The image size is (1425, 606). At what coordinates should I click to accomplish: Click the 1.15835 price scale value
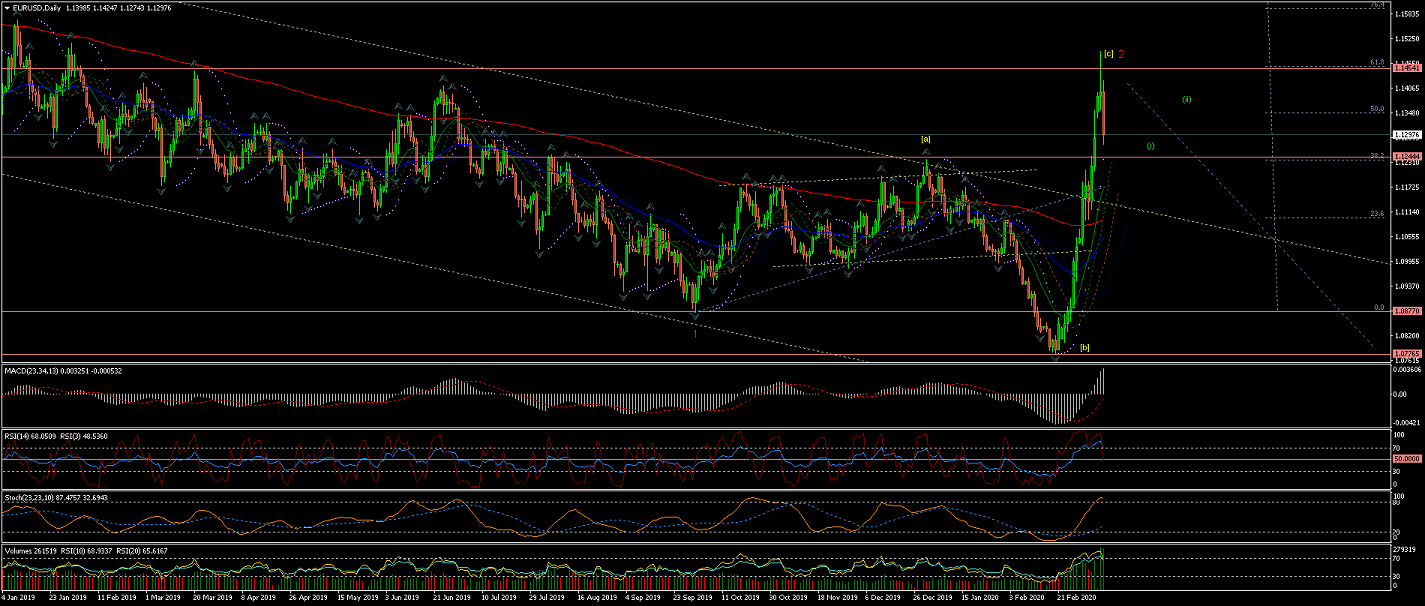click(x=1406, y=16)
